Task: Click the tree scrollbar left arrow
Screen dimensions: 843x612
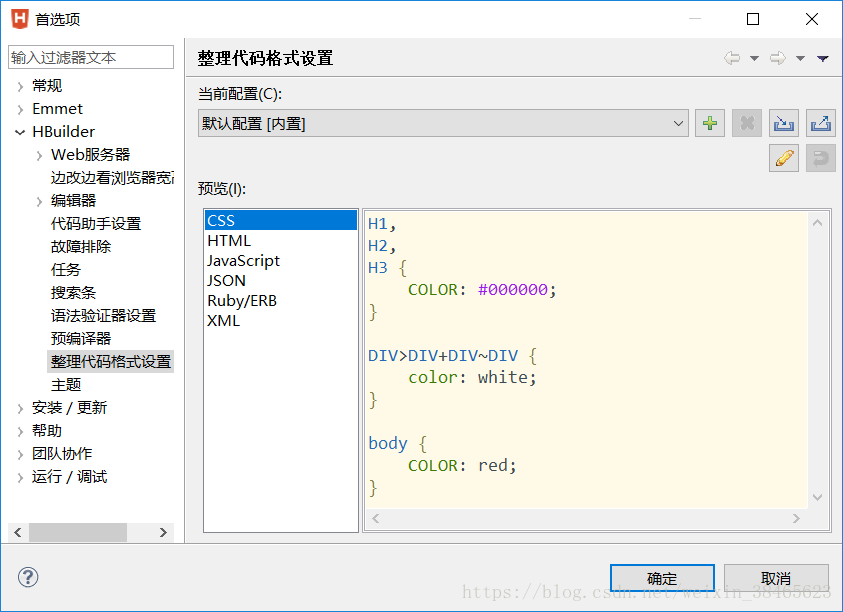Action: pyautogui.click(x=18, y=532)
